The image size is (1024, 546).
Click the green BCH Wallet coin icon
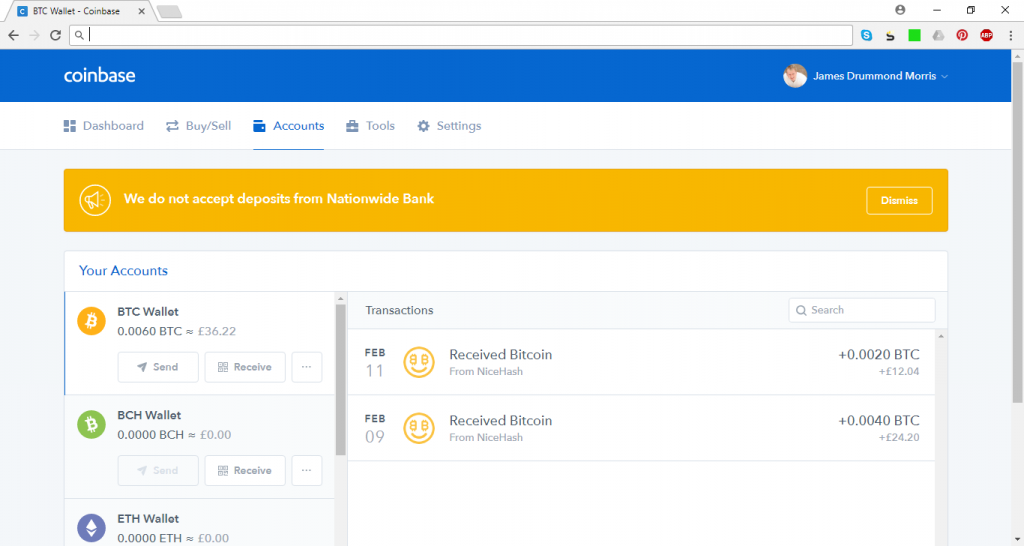[x=91, y=425]
